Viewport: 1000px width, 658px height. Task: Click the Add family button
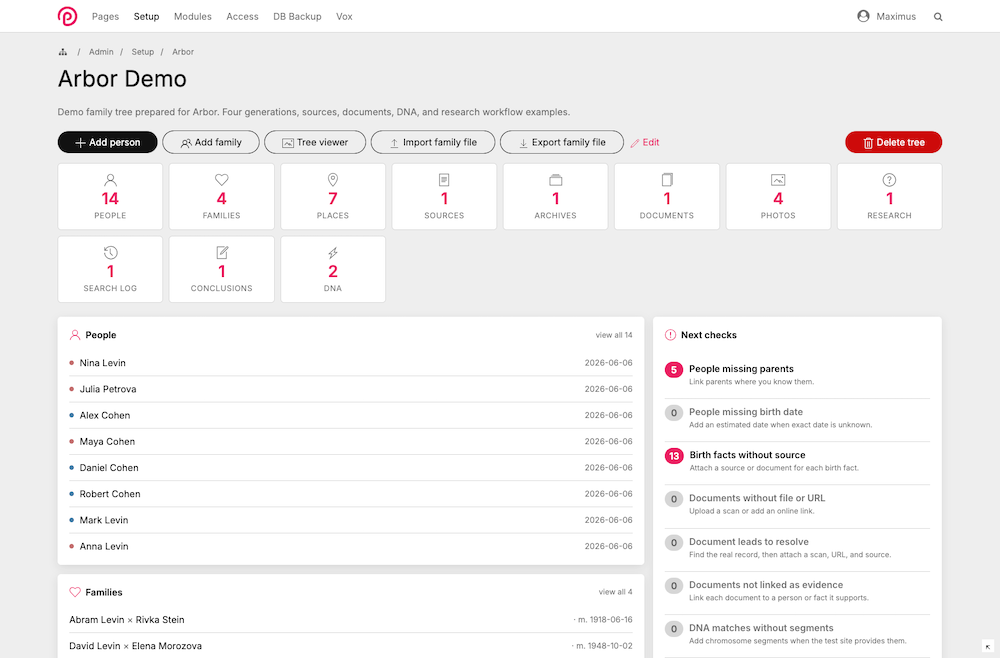click(210, 142)
